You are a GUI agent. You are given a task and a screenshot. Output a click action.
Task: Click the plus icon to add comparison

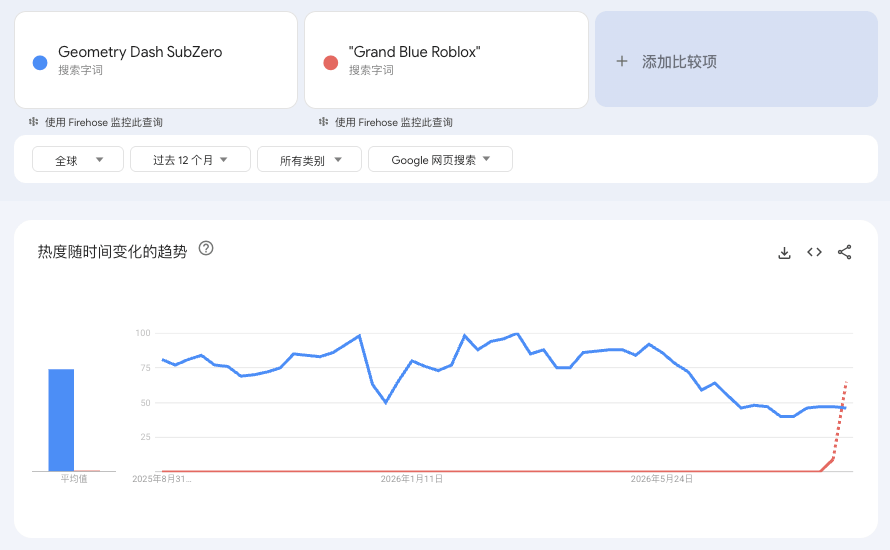622,61
